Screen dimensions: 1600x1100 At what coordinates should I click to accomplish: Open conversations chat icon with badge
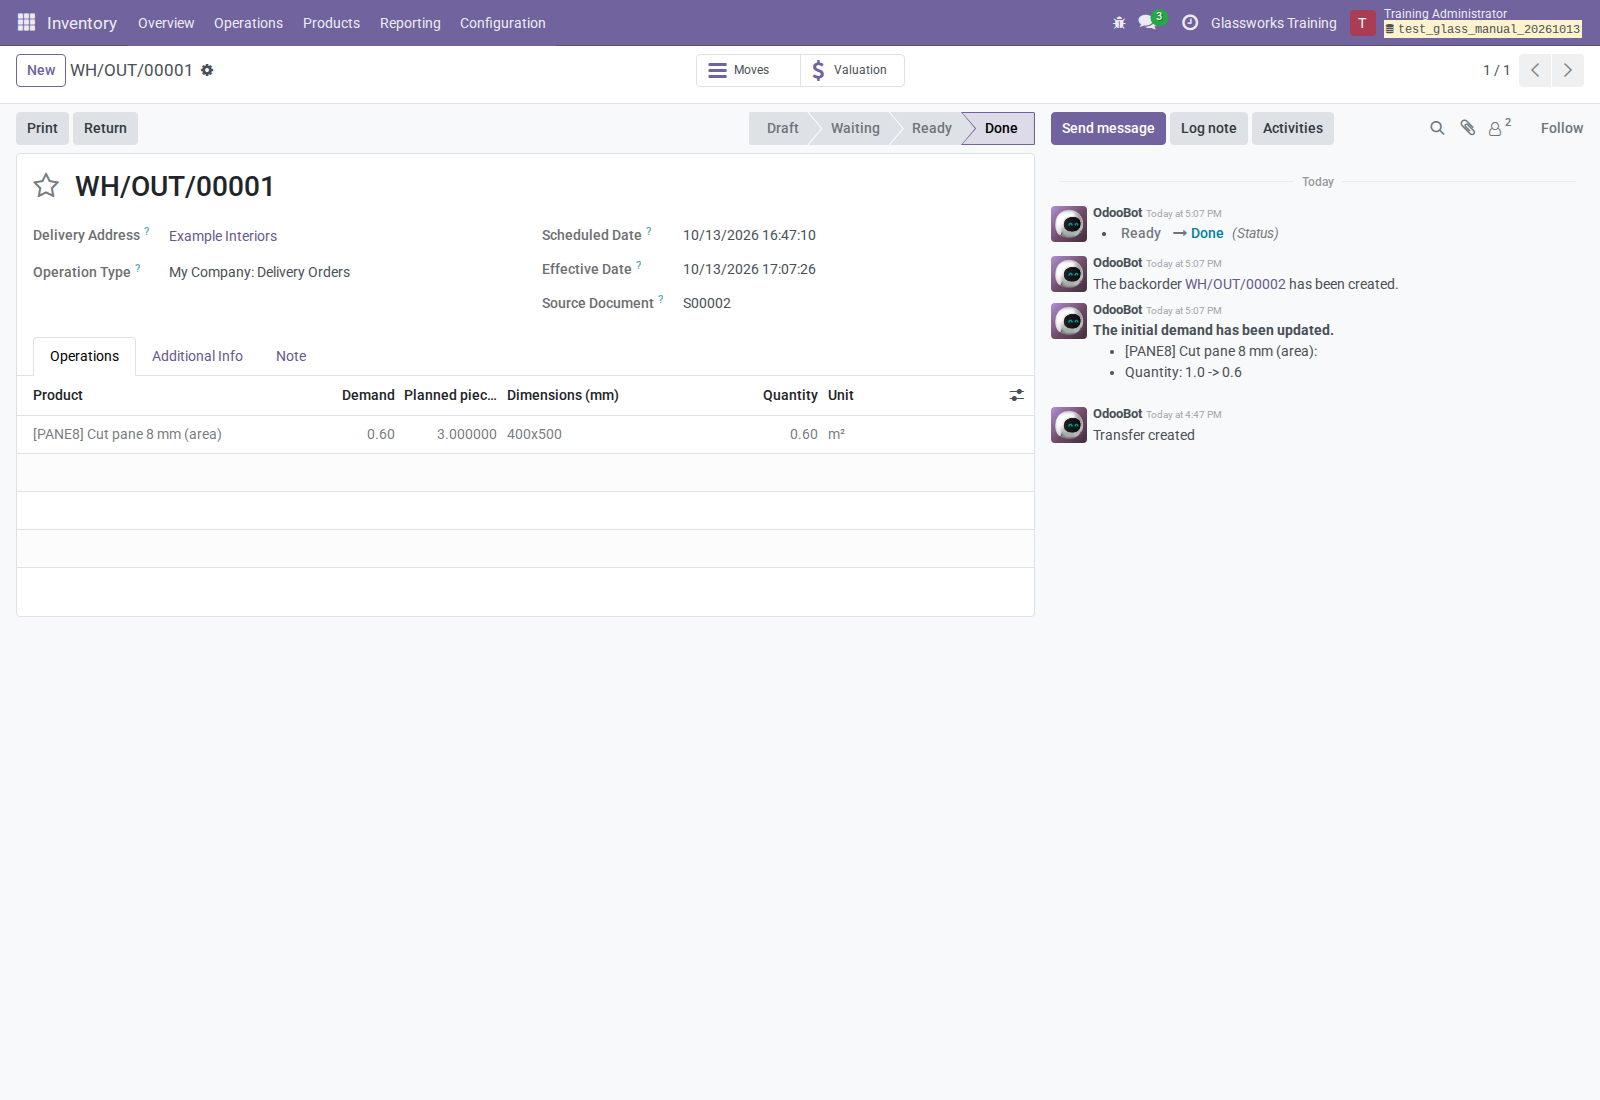tap(1147, 22)
